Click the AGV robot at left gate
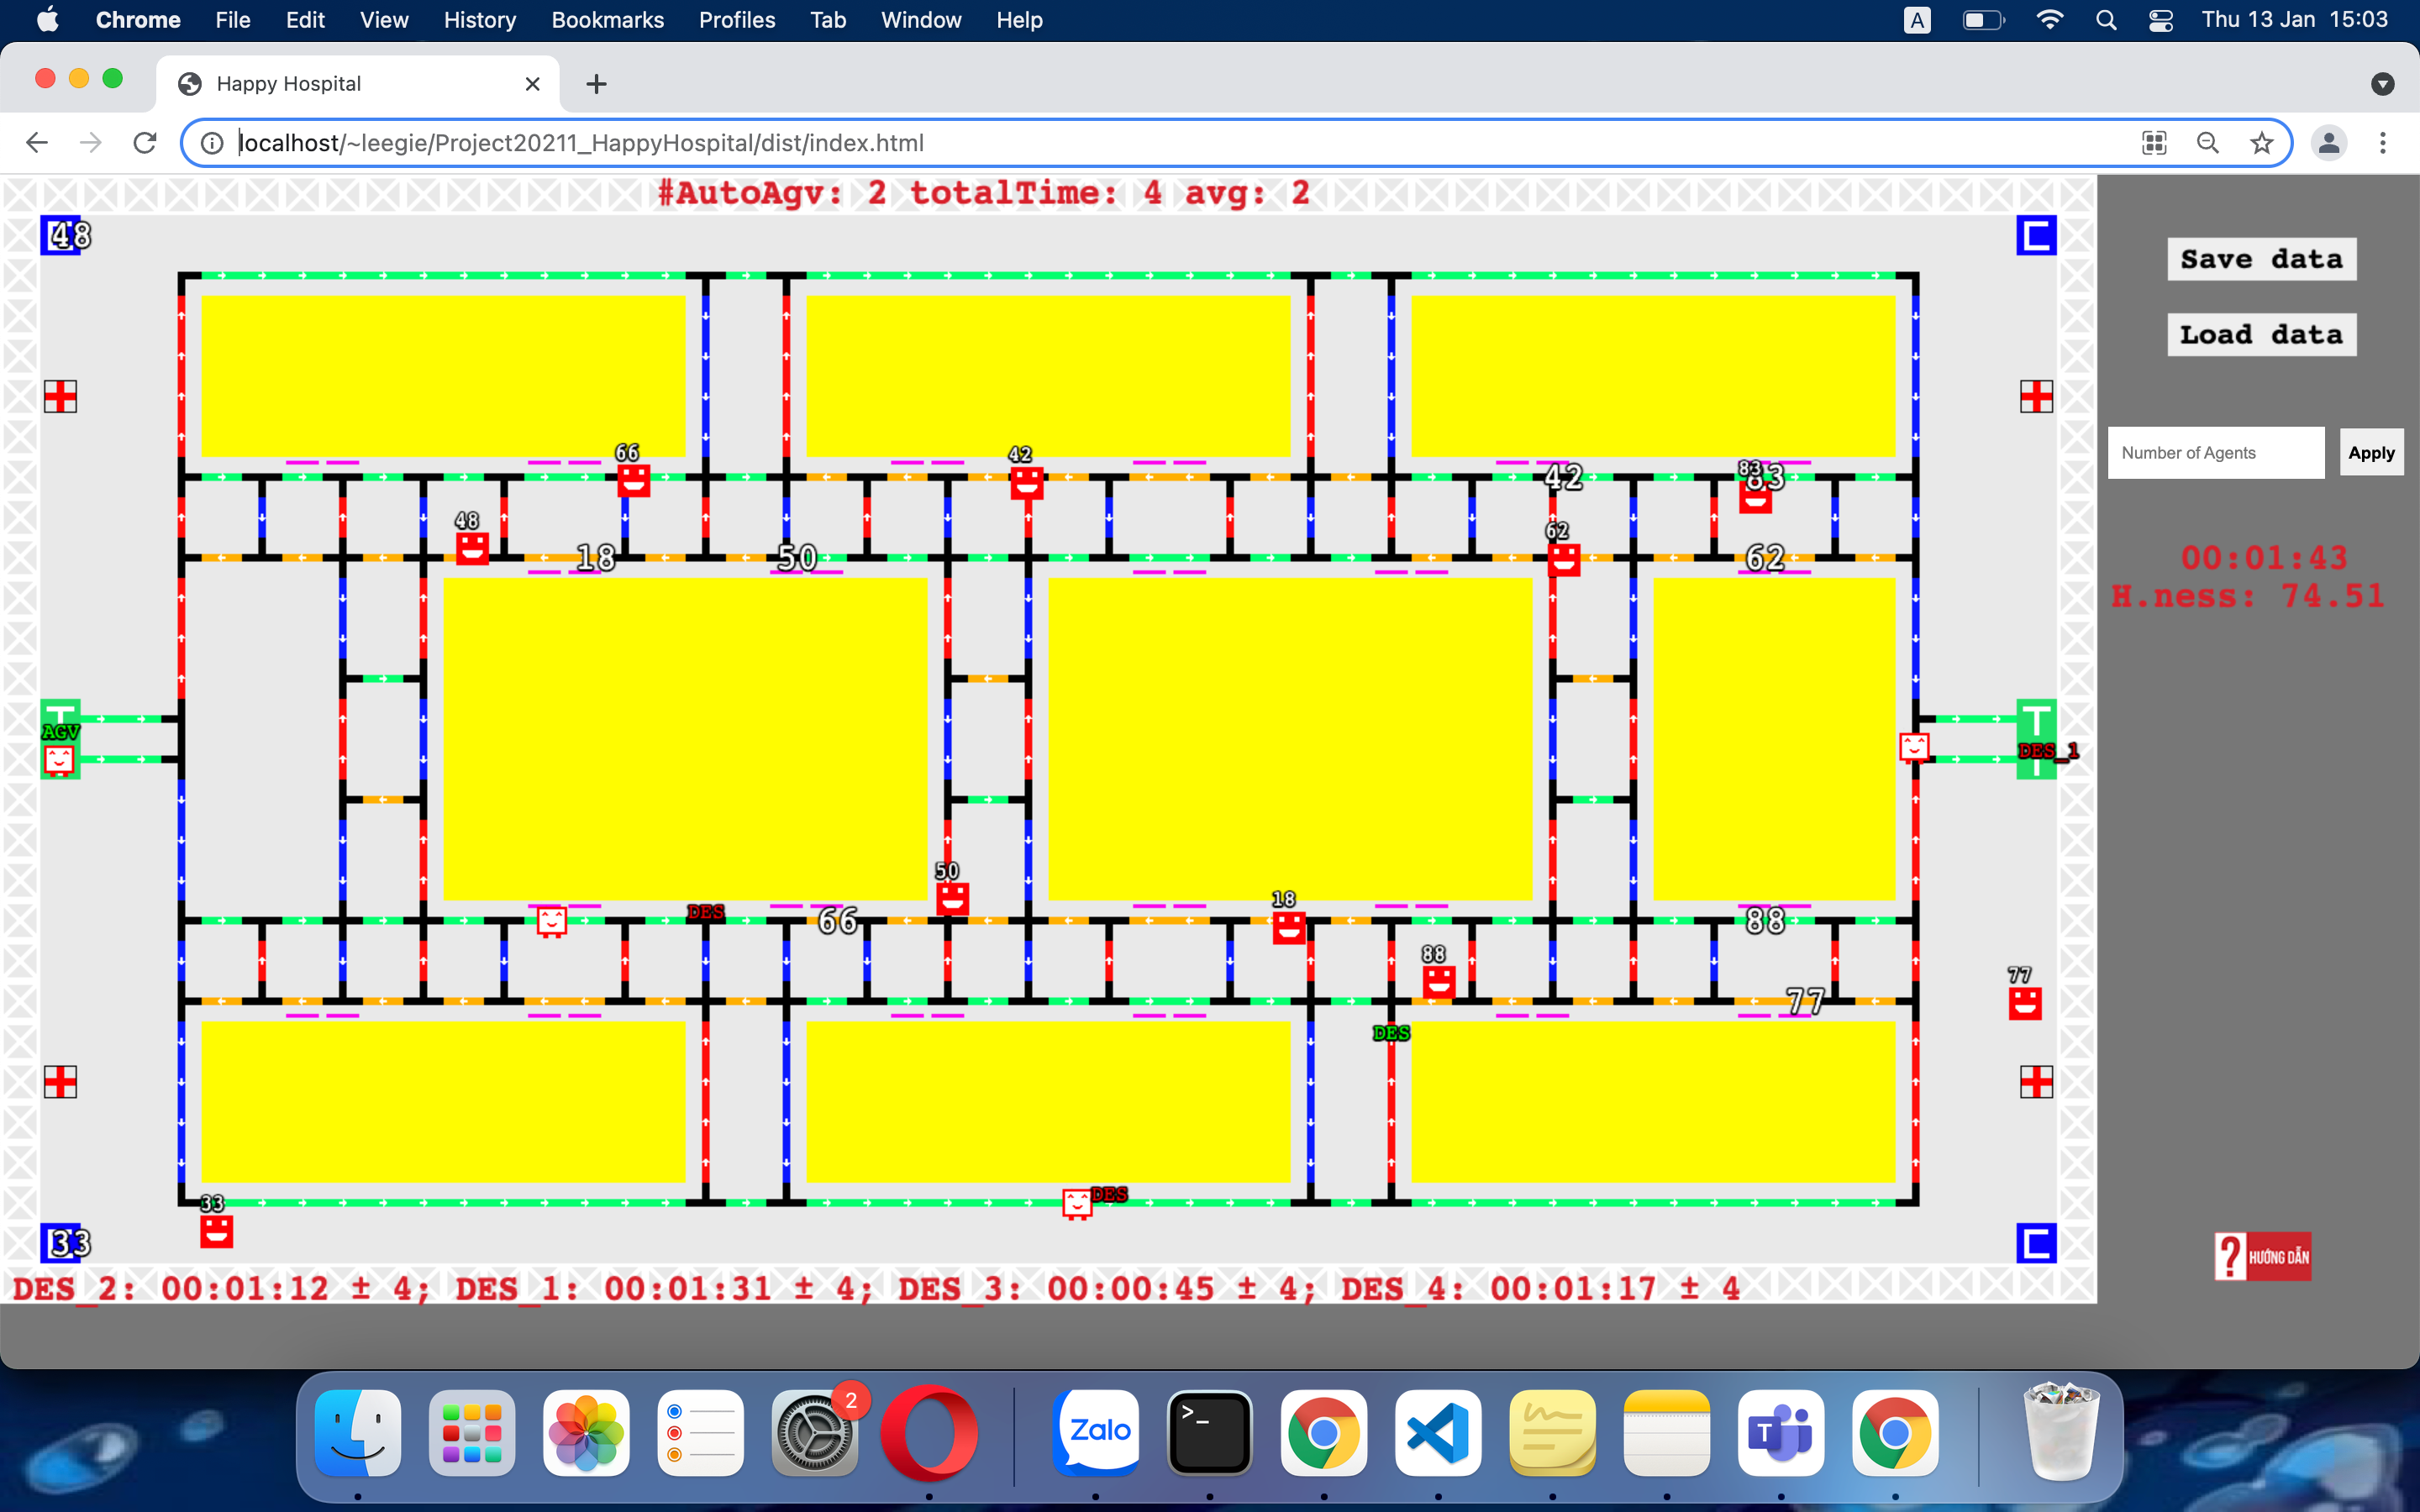 point(59,759)
